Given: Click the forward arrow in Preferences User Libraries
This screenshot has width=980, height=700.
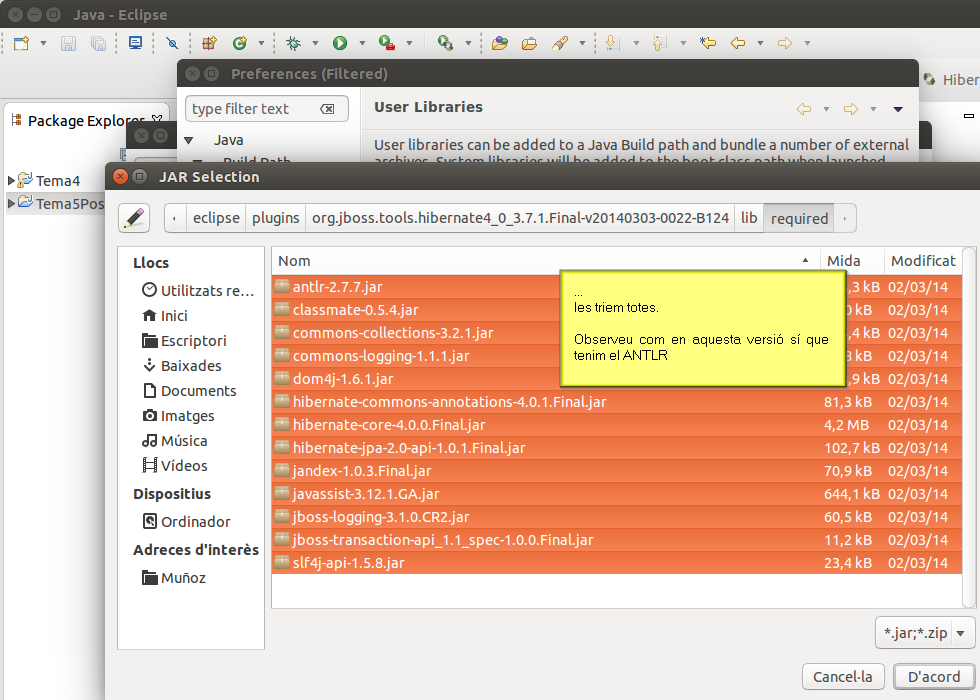Looking at the screenshot, I should pos(851,109).
